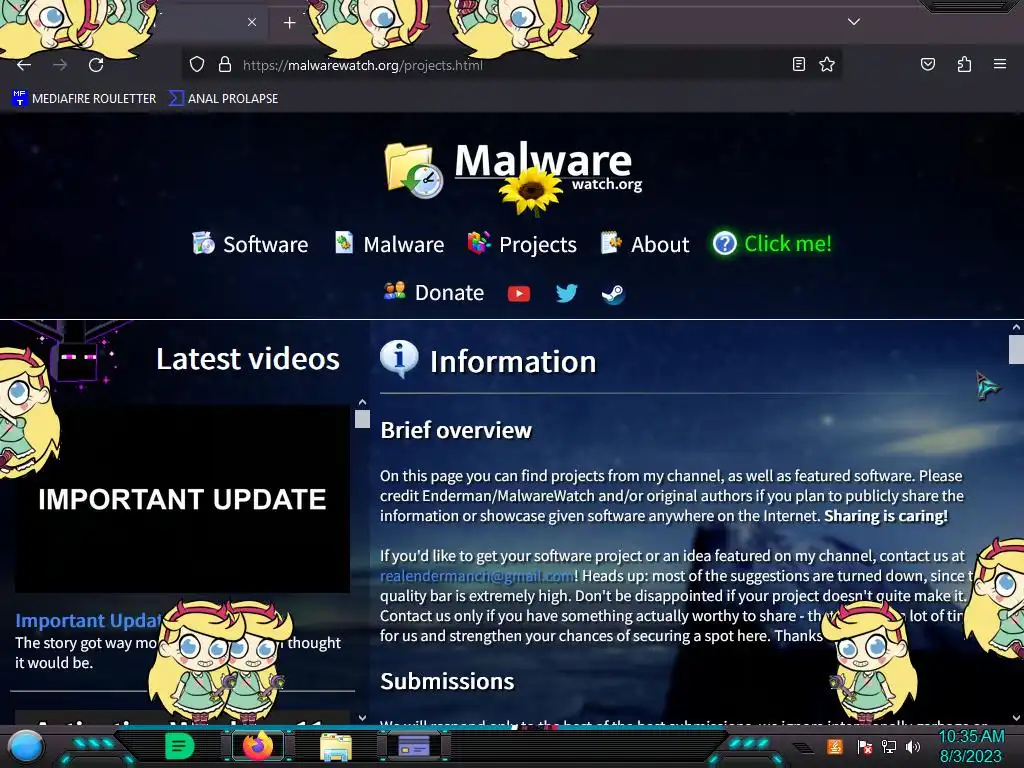Click the Java update tray icon
The height and width of the screenshot is (768, 1024).
point(835,746)
